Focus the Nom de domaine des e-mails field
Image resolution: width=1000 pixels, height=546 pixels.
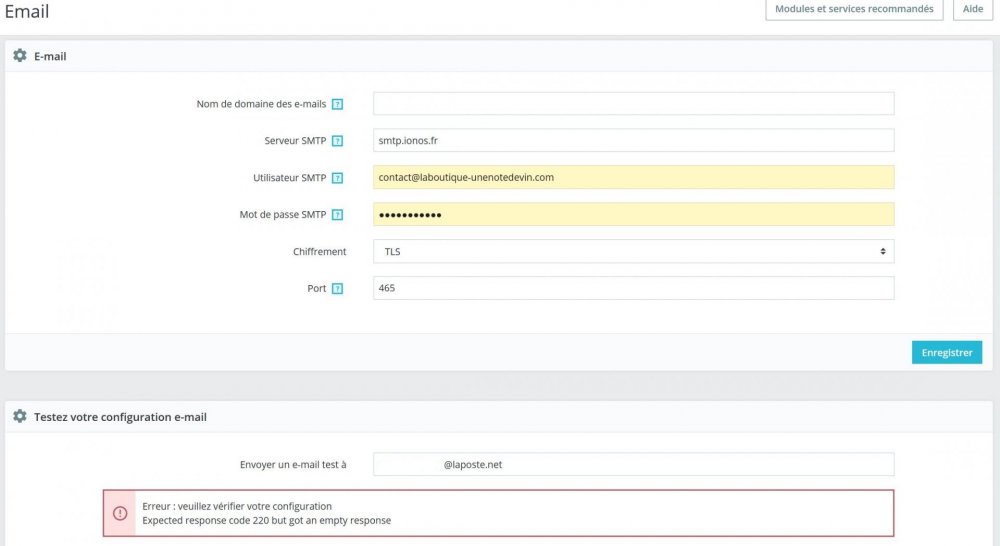pos(633,104)
